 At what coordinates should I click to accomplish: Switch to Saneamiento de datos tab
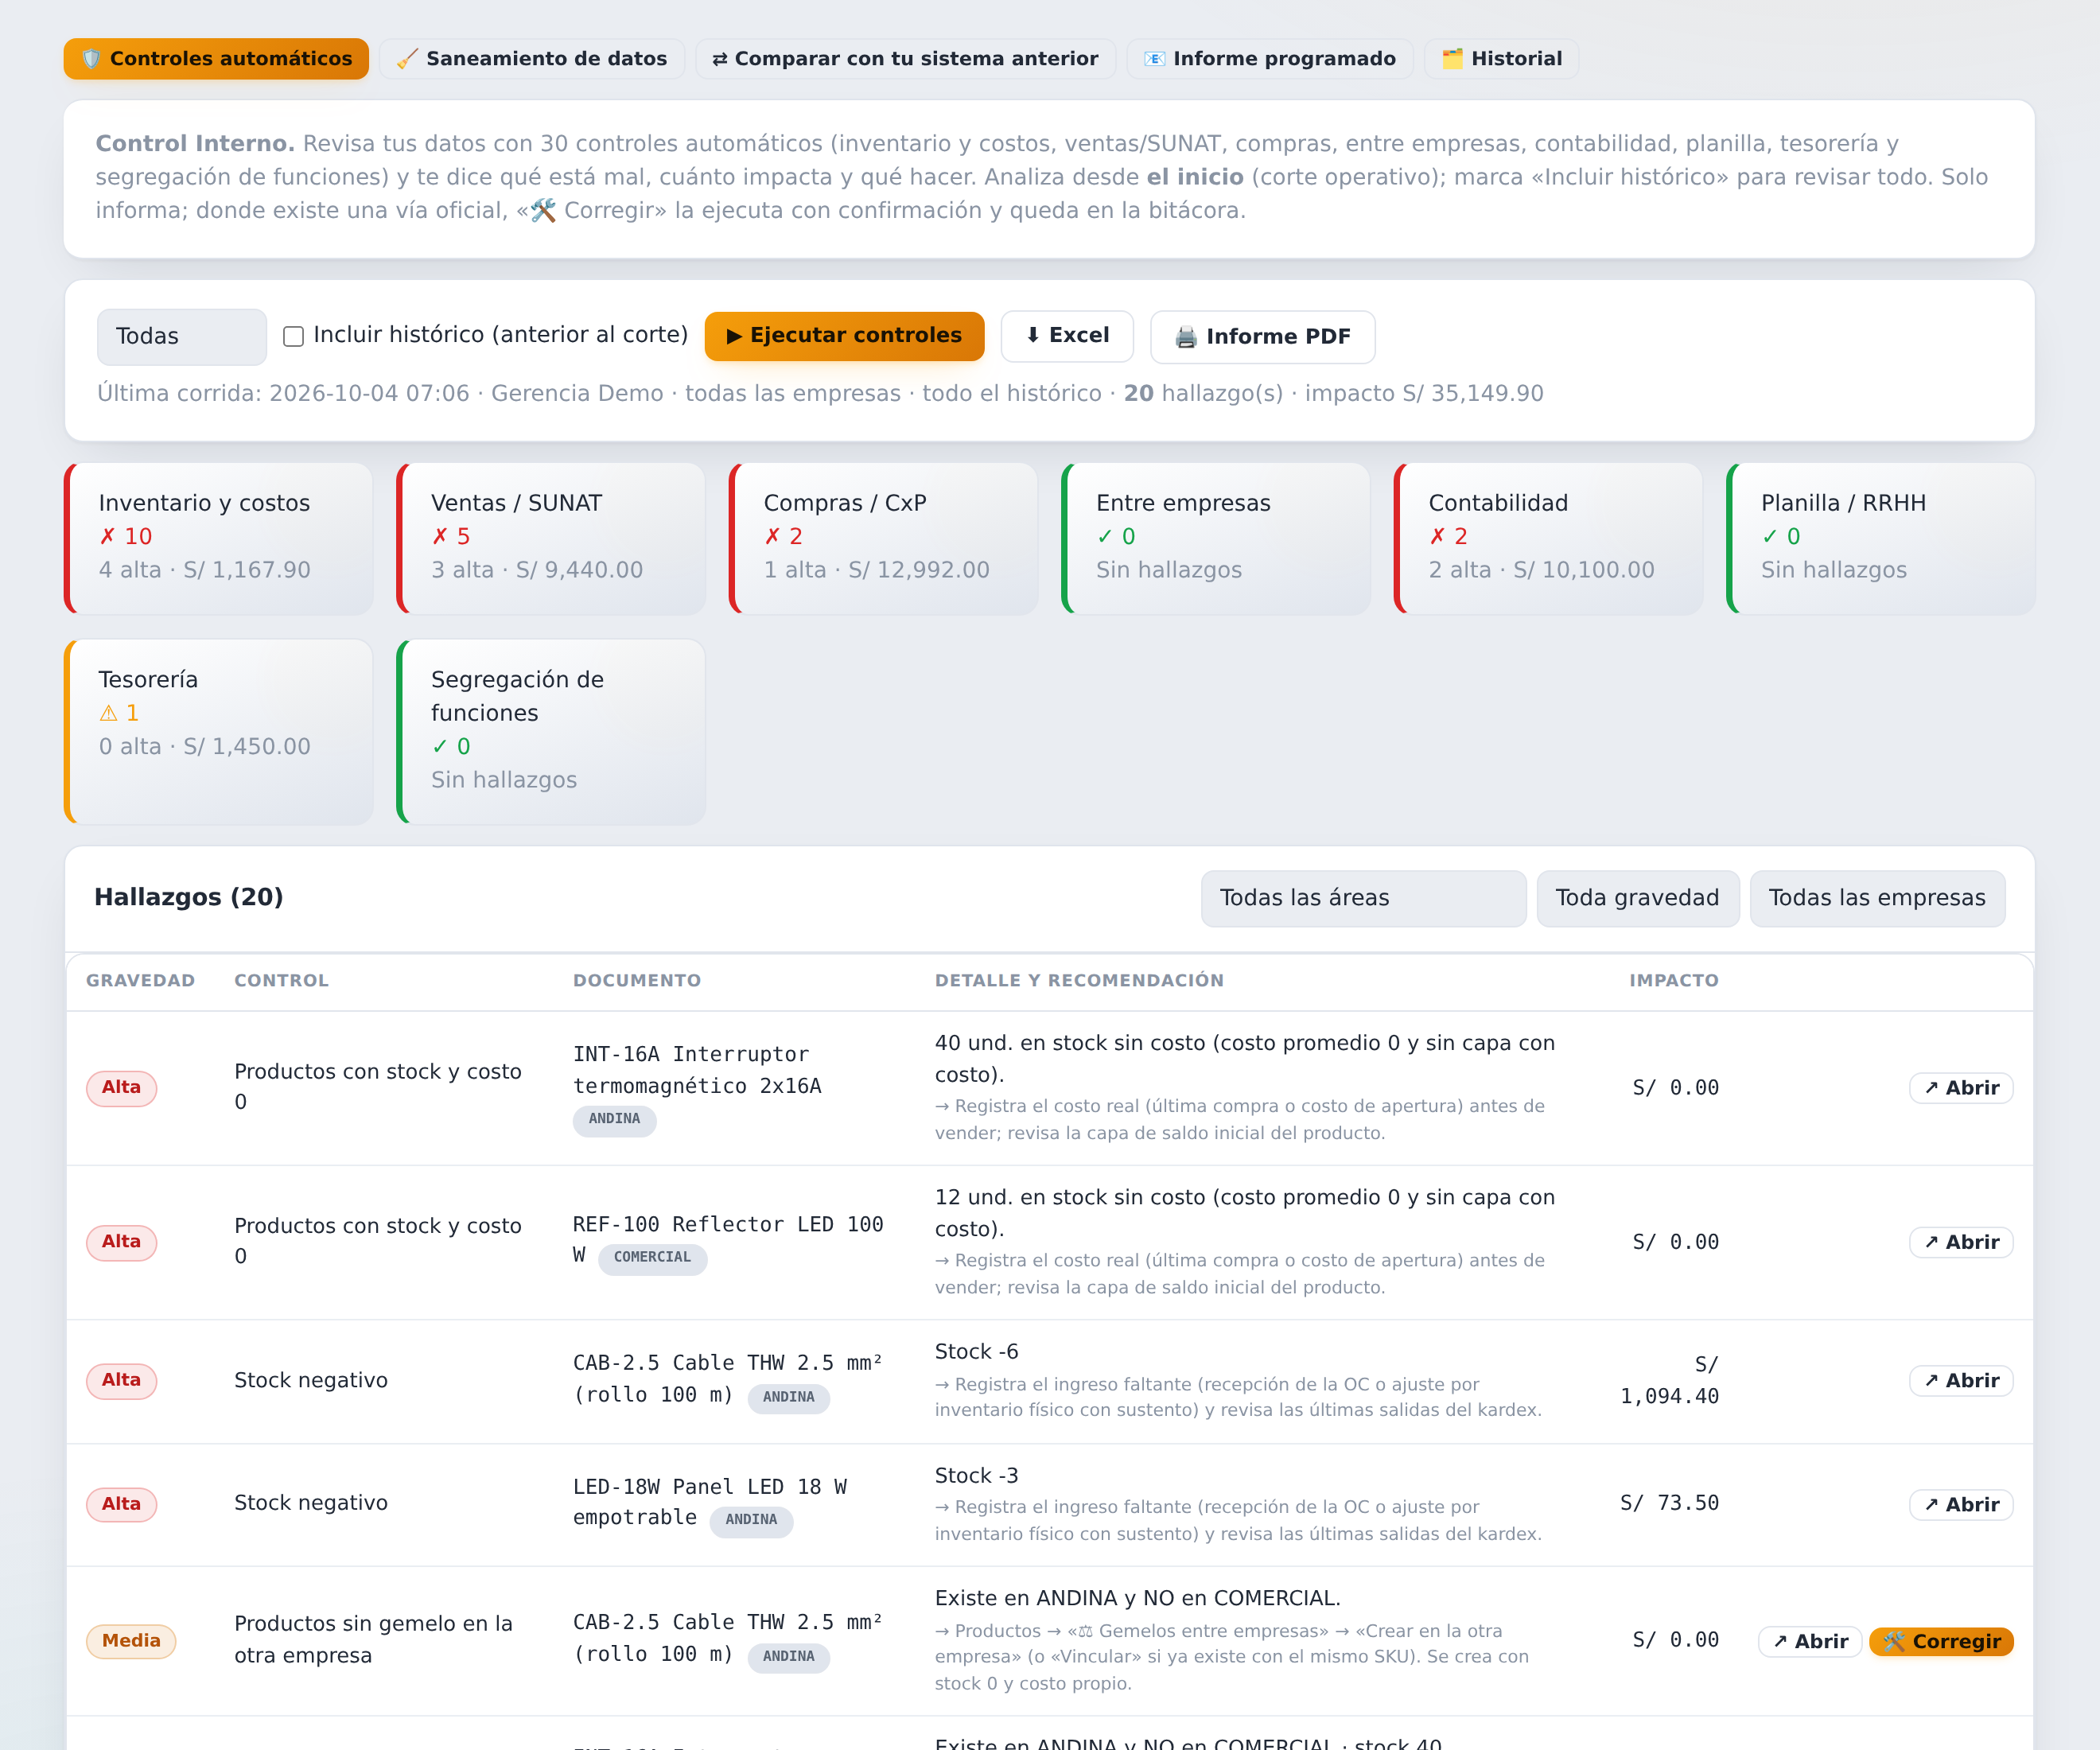(x=532, y=59)
